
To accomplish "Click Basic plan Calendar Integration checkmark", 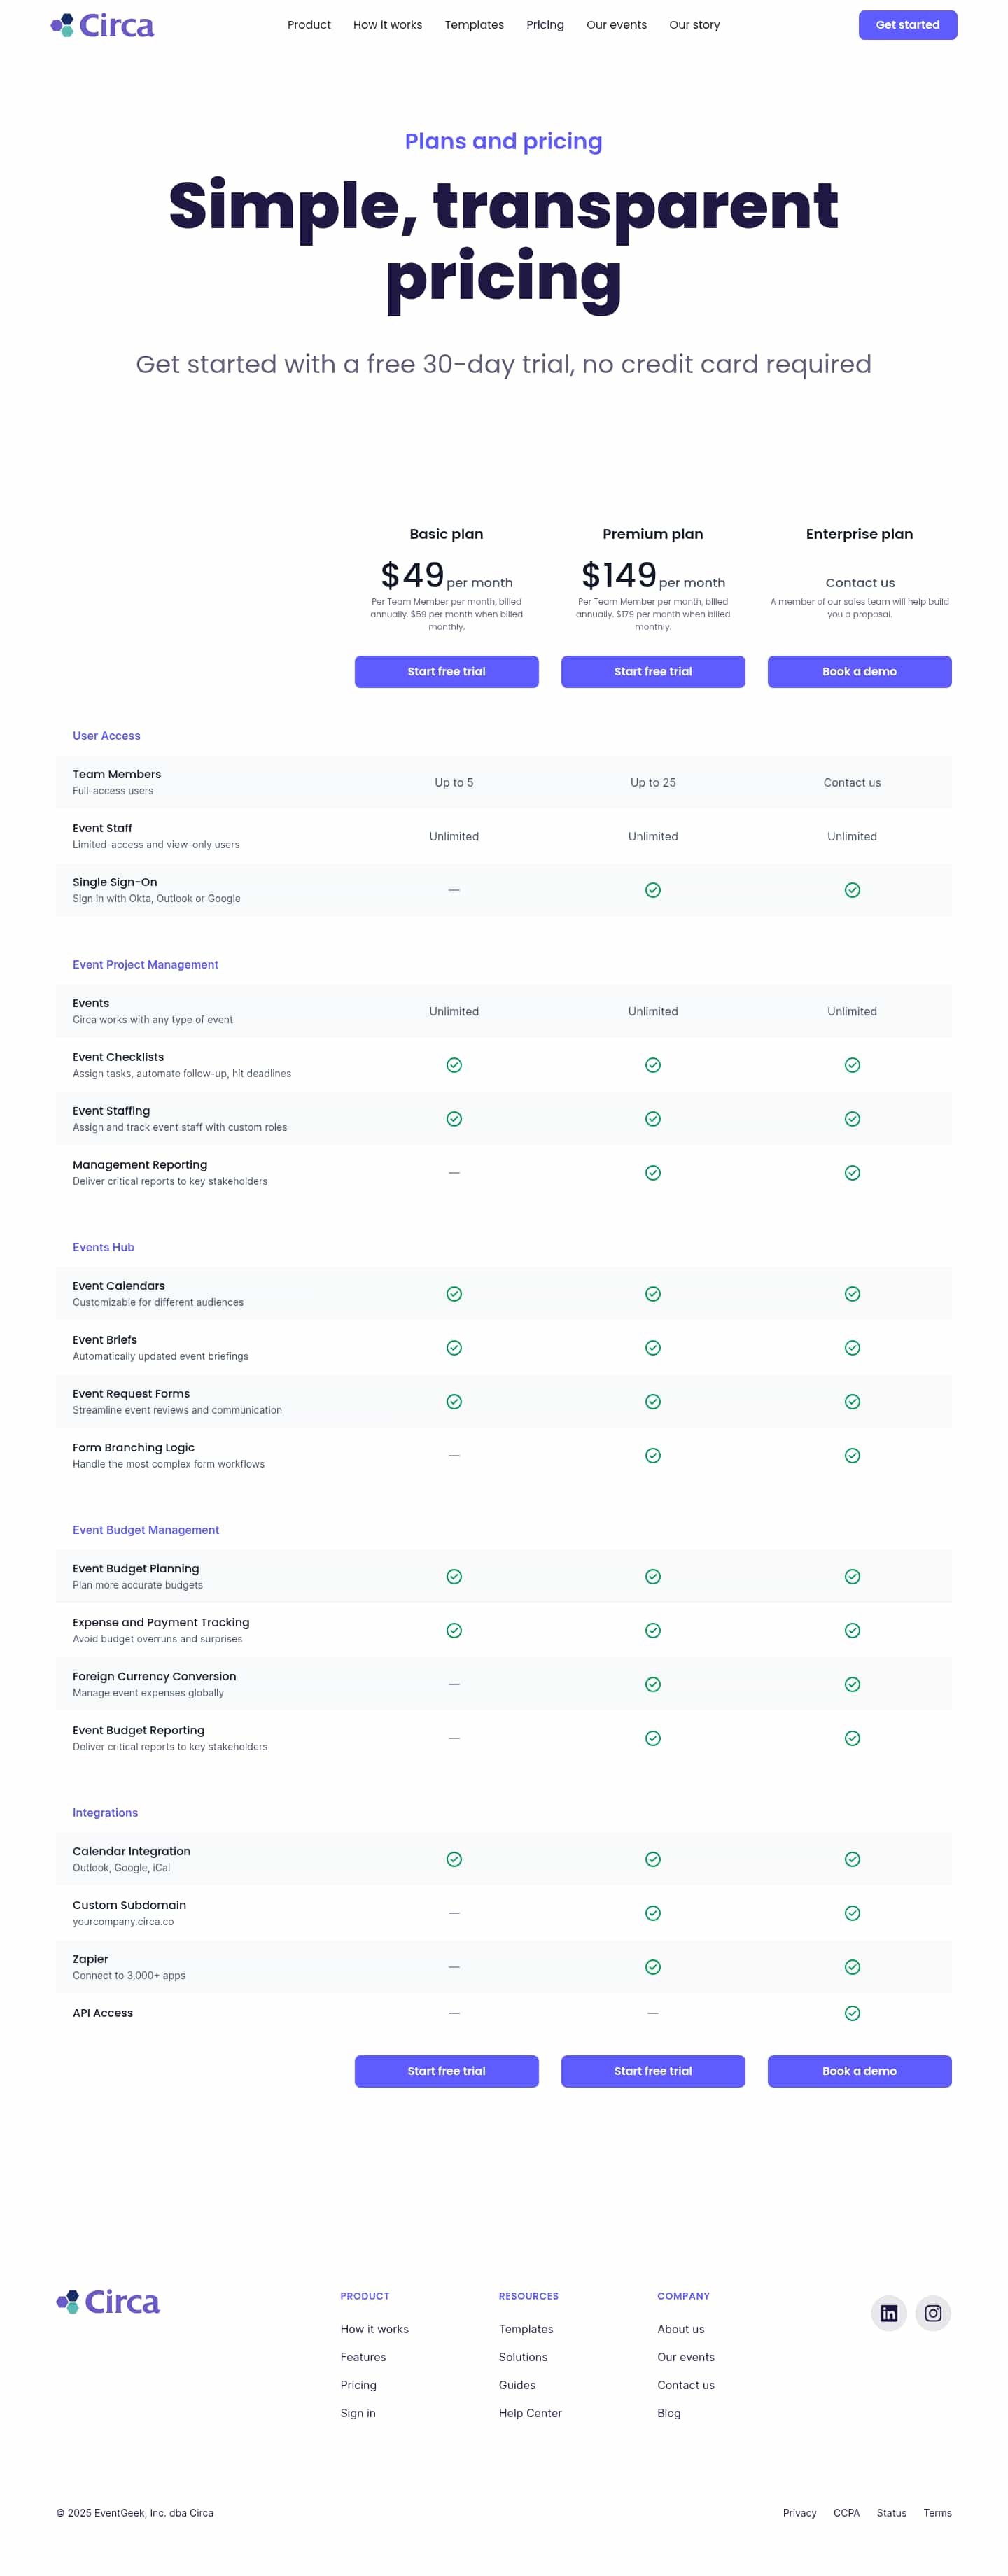I will pos(454,1859).
